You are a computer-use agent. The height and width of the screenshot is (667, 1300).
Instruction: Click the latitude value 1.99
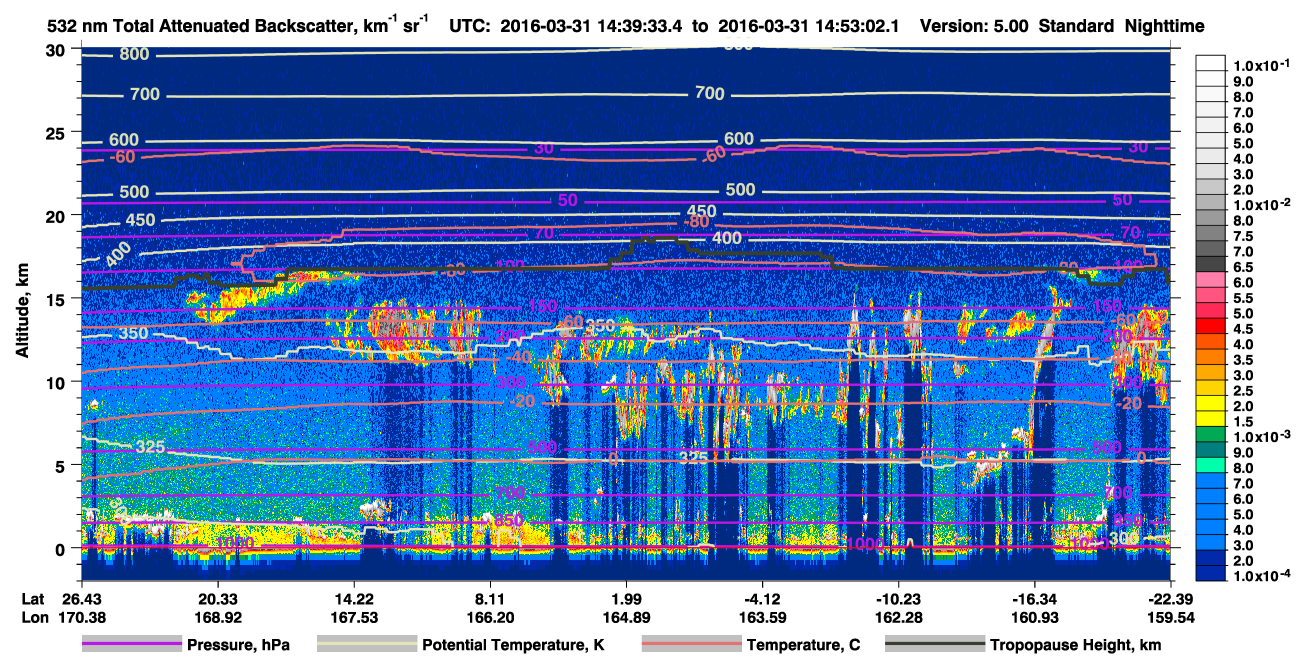pos(626,598)
